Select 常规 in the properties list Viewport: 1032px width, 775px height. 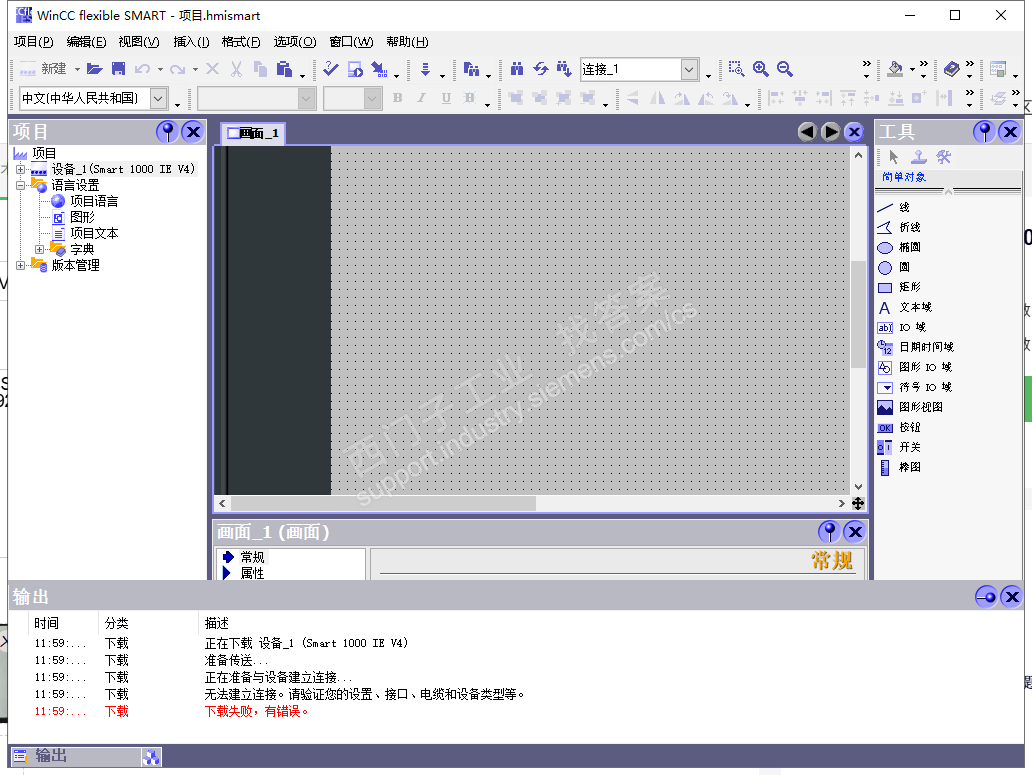pyautogui.click(x=252, y=557)
